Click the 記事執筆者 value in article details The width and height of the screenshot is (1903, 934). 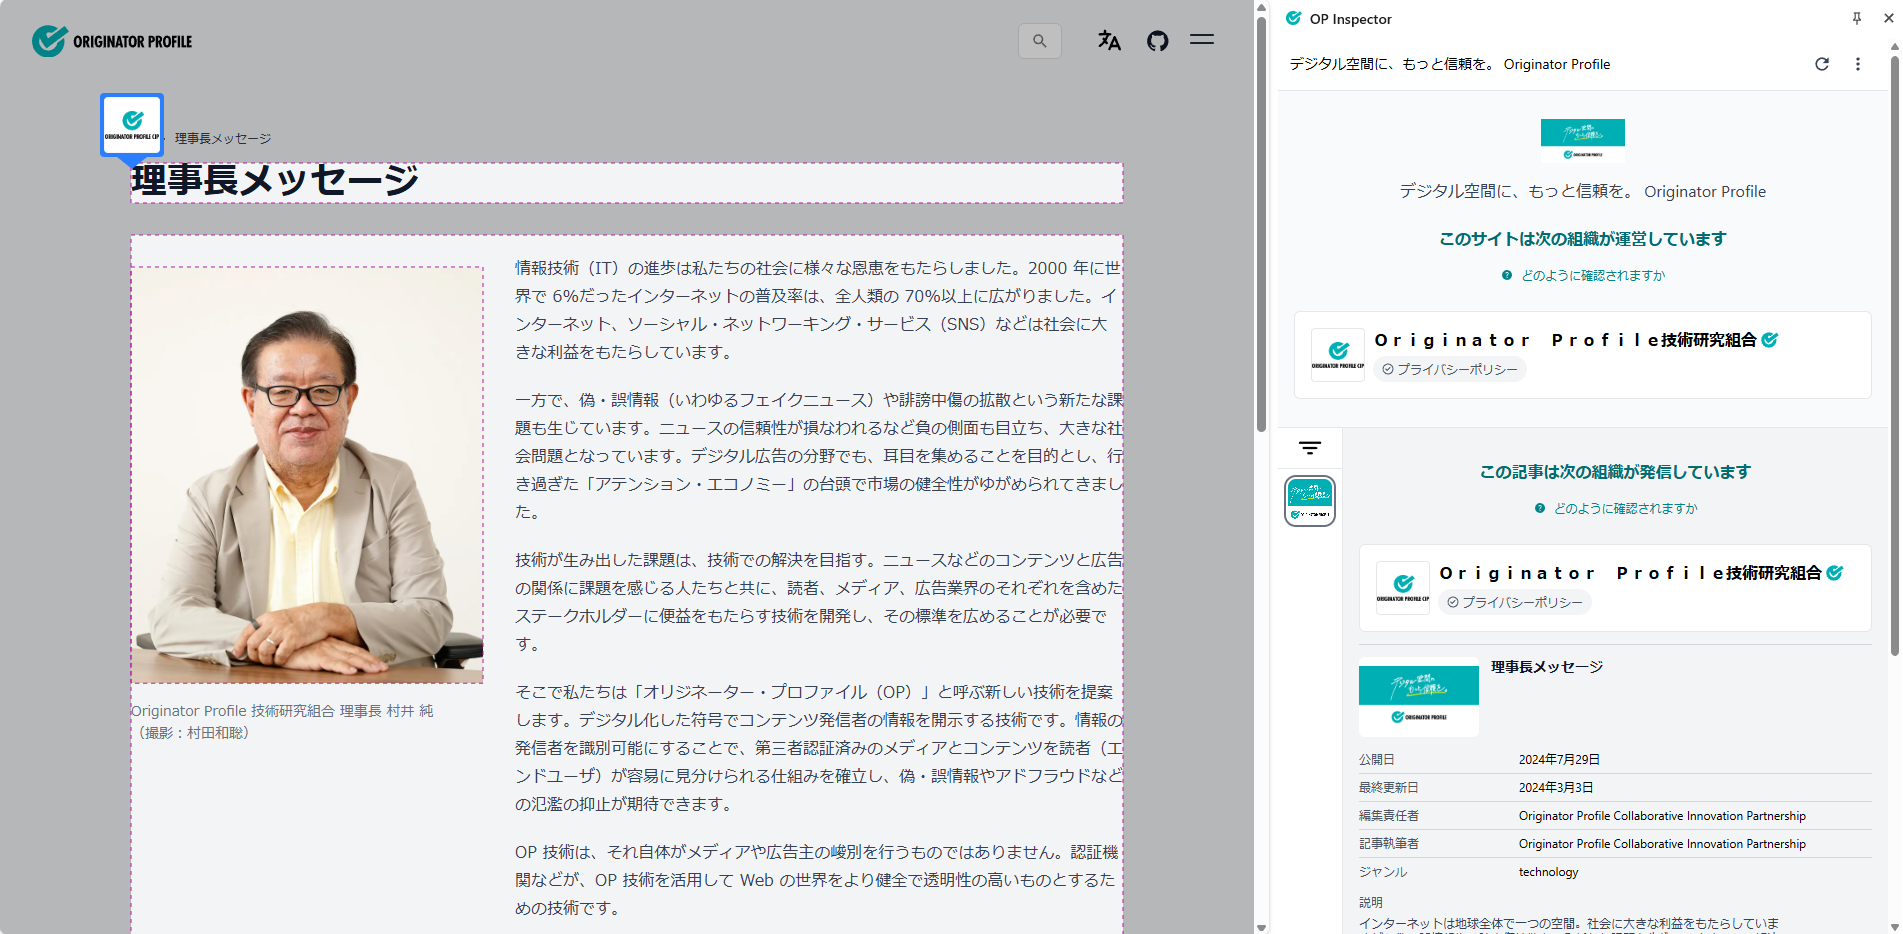point(1662,844)
